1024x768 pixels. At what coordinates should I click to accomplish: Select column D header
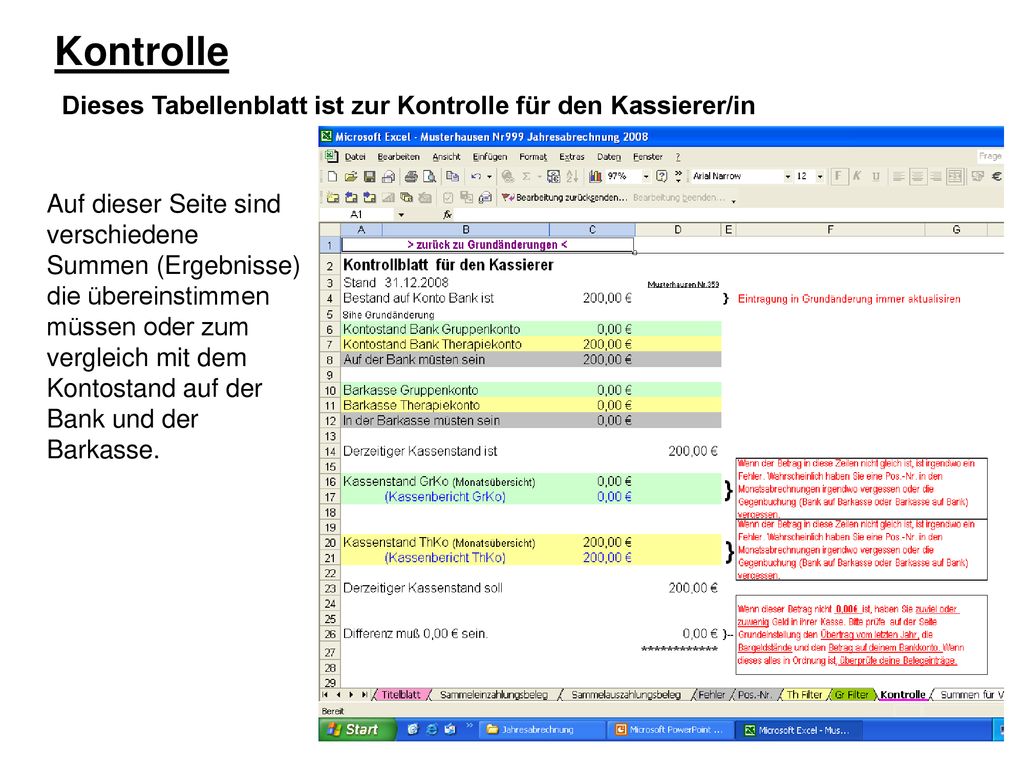pos(677,229)
